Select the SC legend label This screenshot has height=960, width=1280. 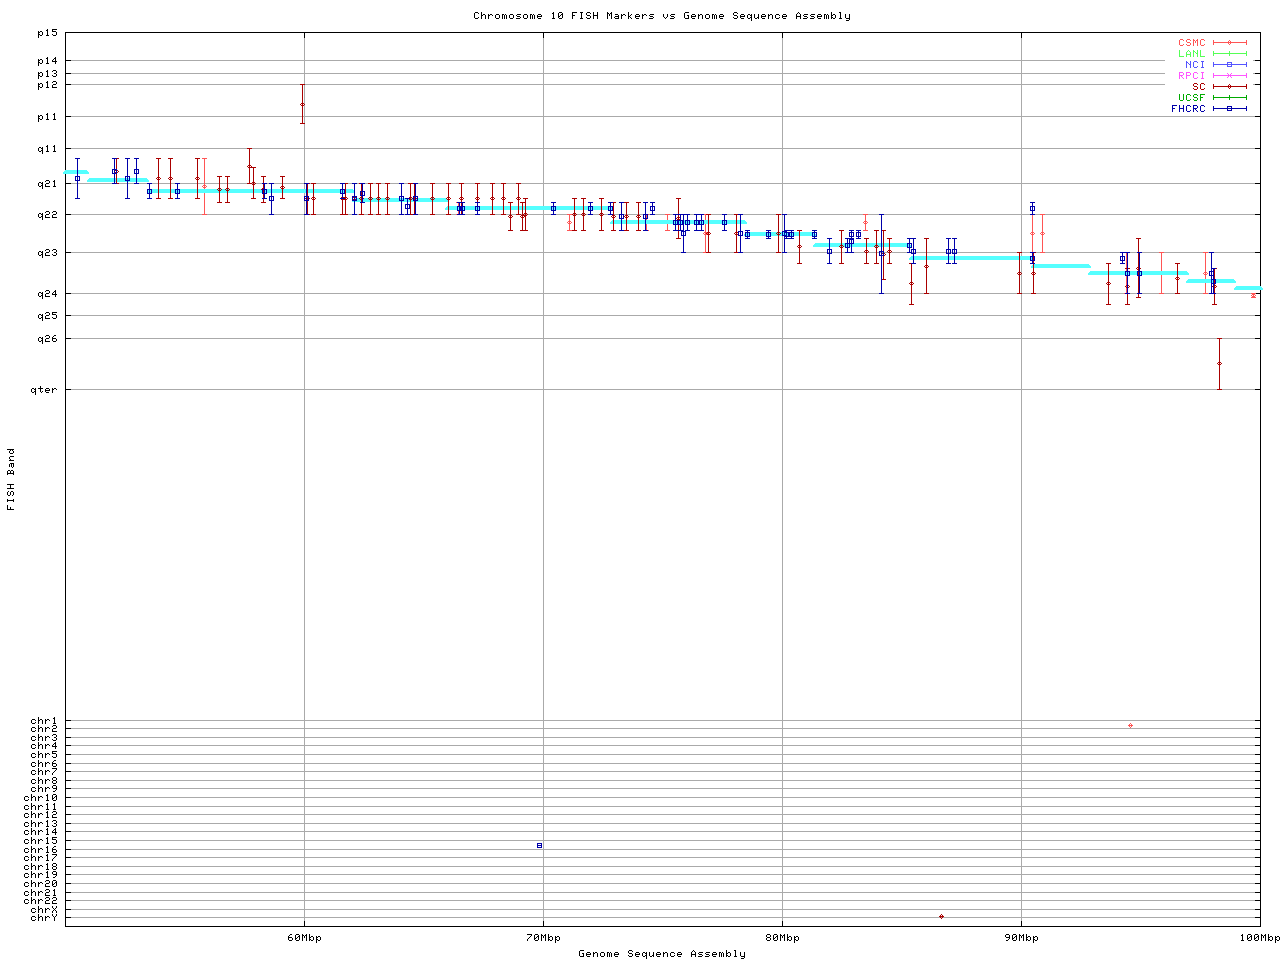(x=1198, y=86)
